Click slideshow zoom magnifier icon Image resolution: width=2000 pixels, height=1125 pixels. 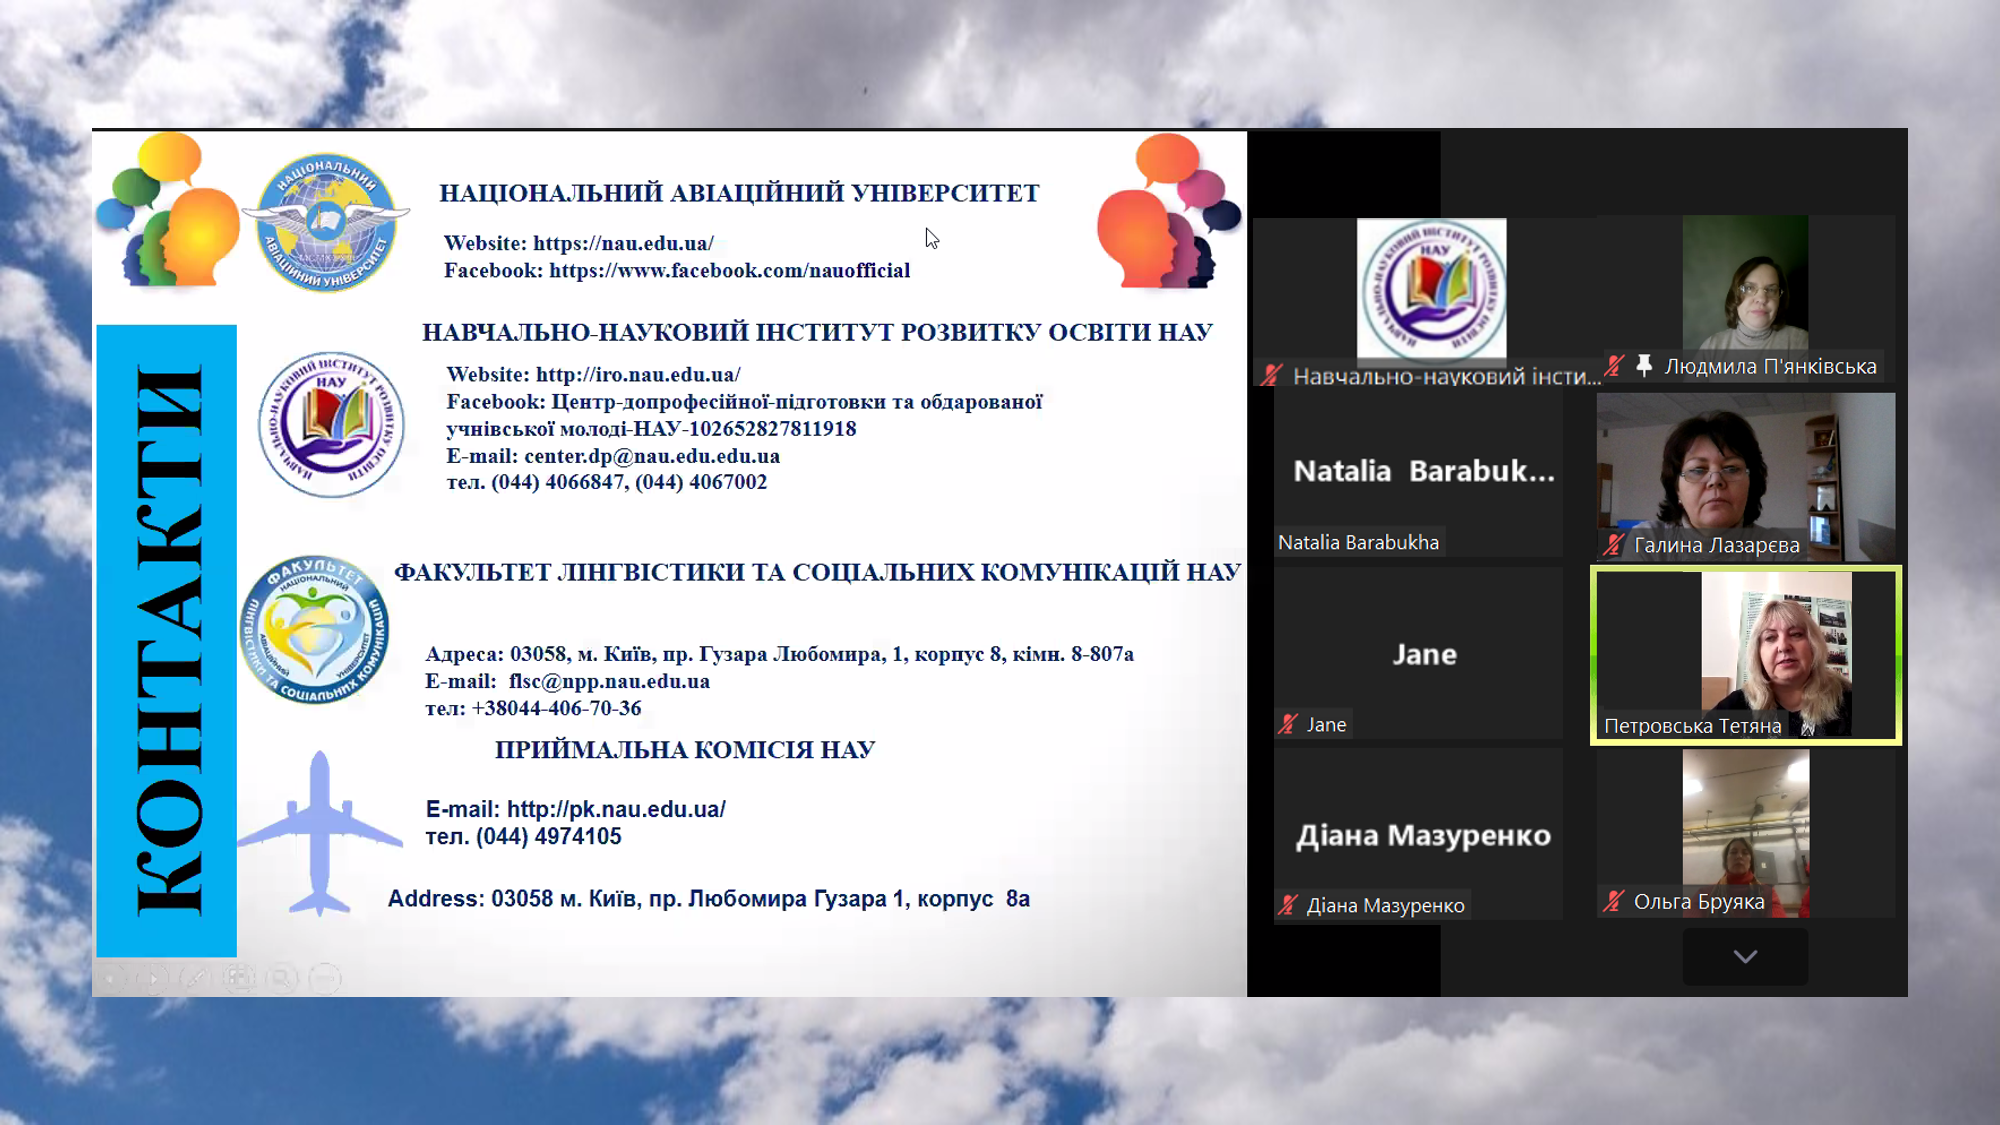(x=282, y=978)
